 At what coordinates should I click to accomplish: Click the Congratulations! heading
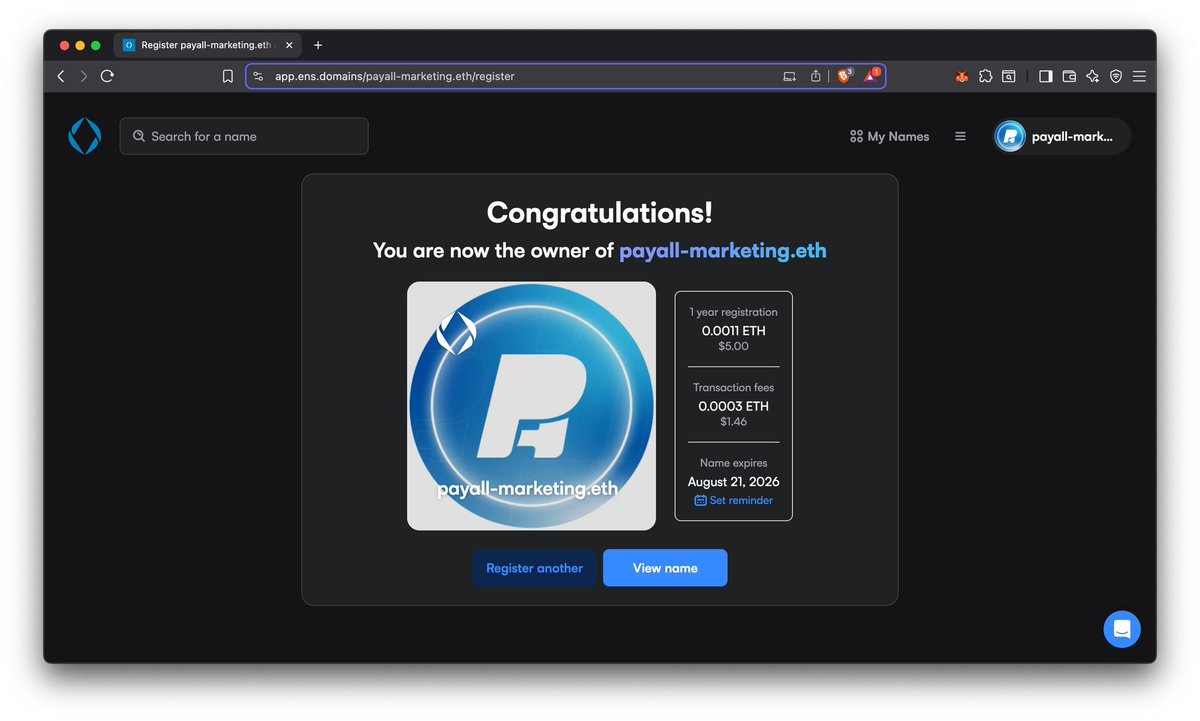coord(600,212)
